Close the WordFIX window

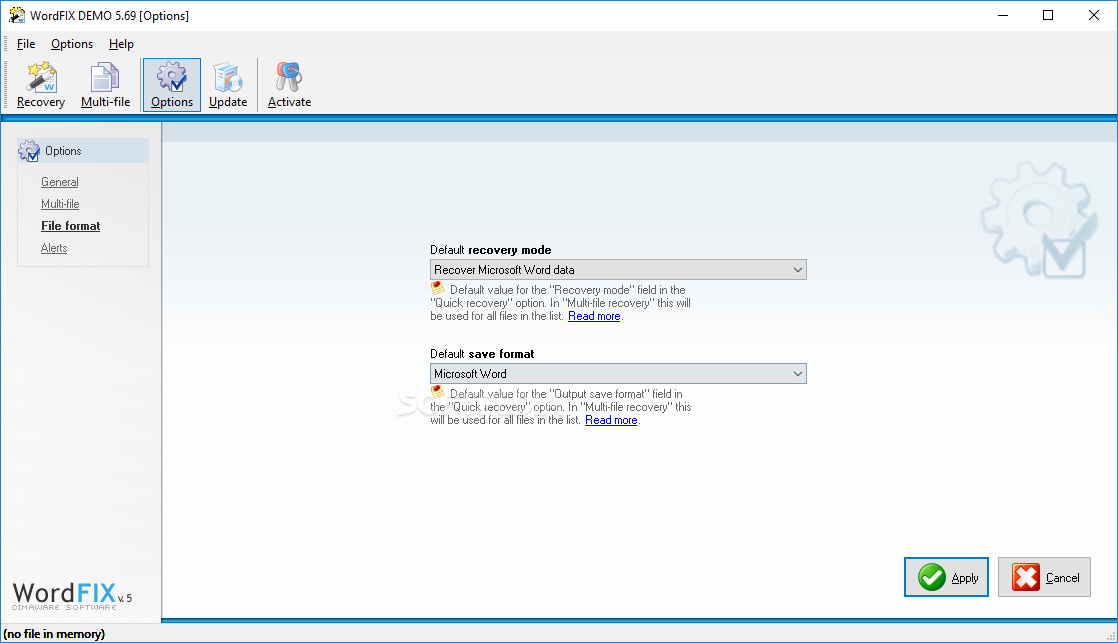pos(1094,15)
